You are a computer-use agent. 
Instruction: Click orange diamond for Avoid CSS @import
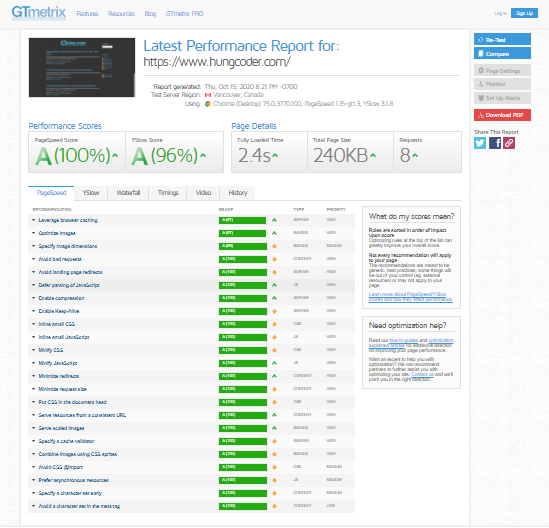274,467
